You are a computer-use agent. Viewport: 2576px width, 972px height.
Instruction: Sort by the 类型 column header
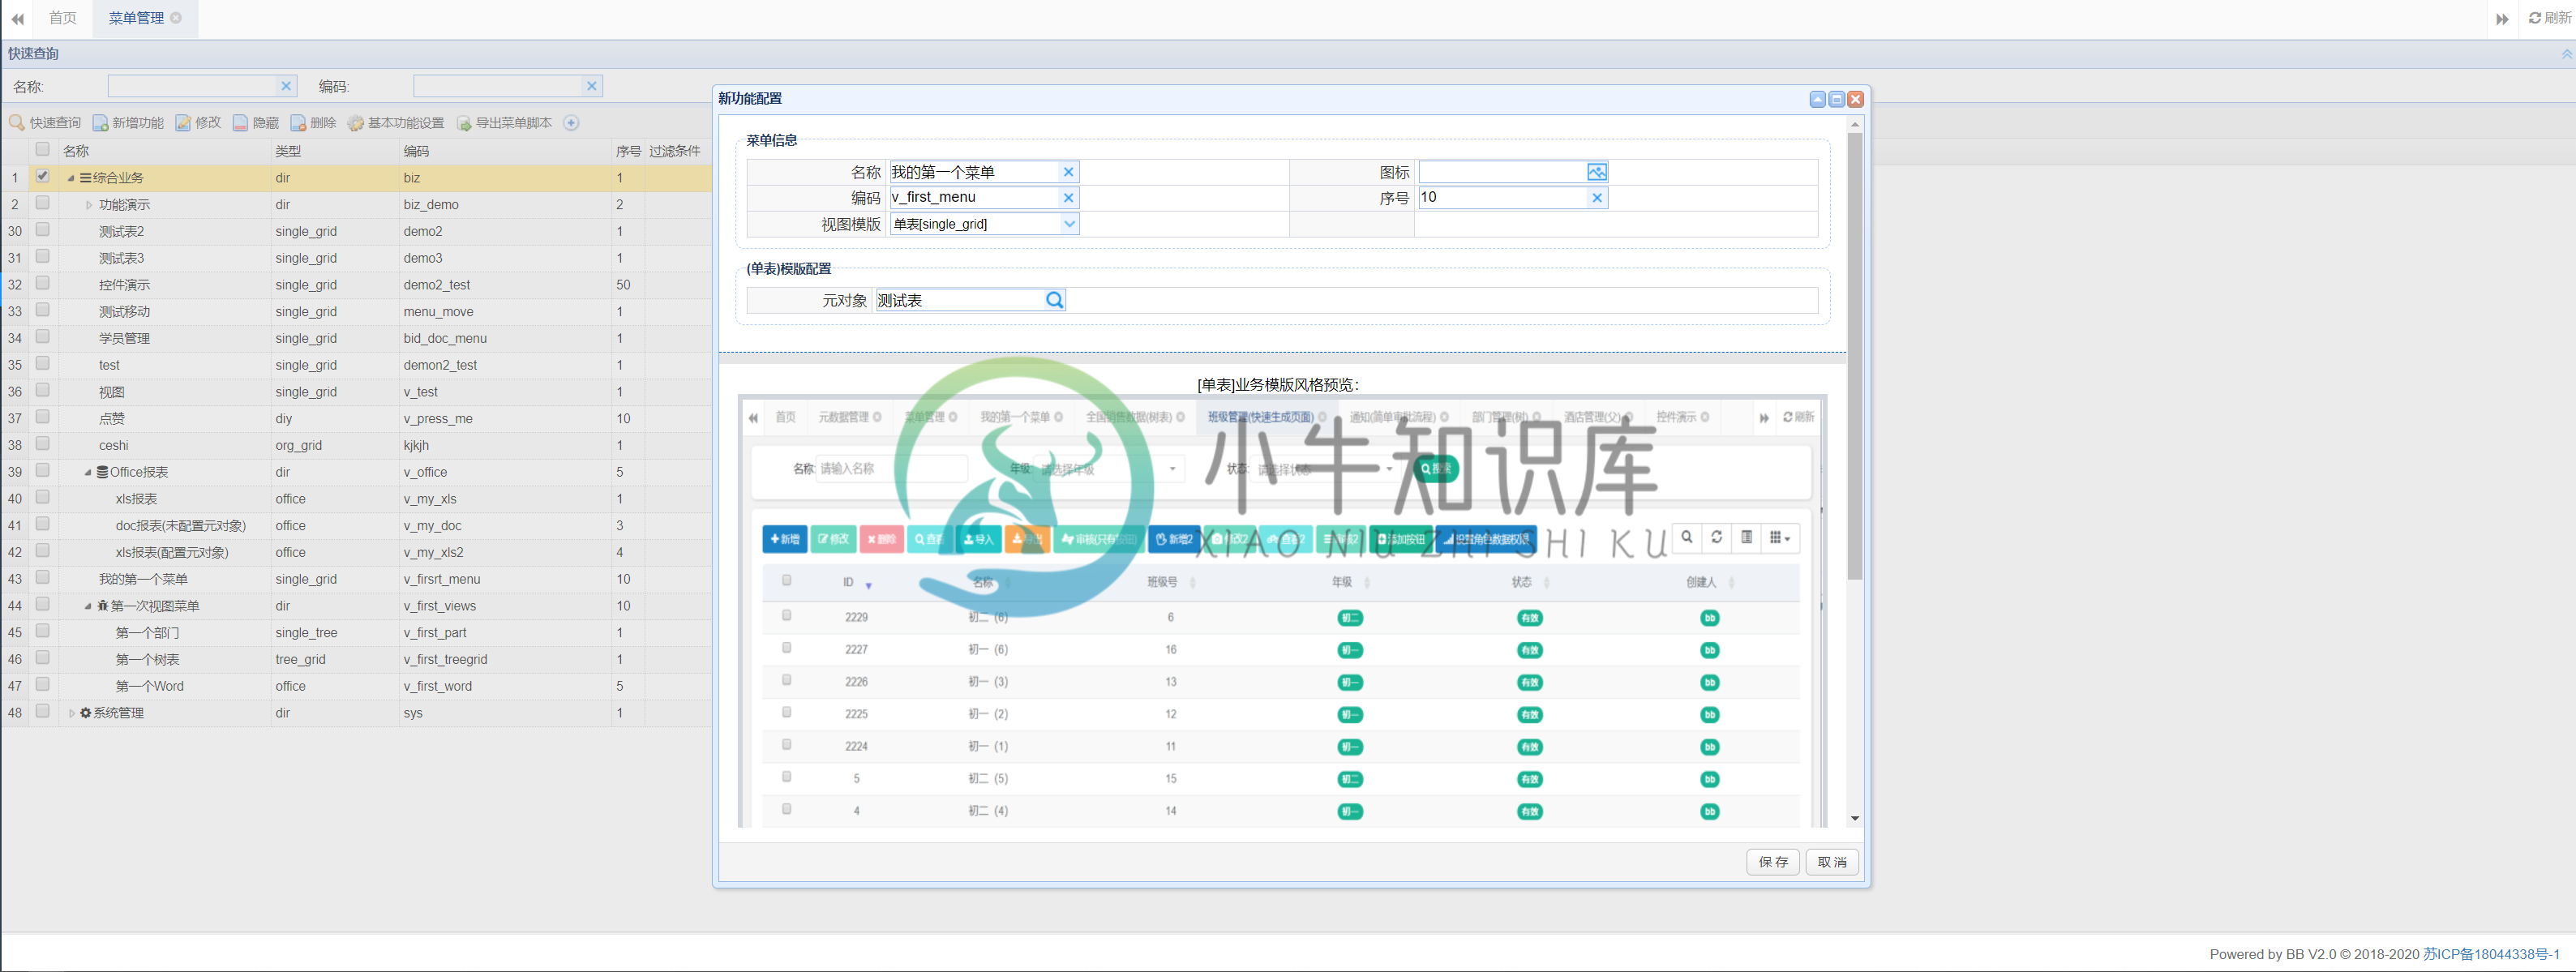(335, 151)
